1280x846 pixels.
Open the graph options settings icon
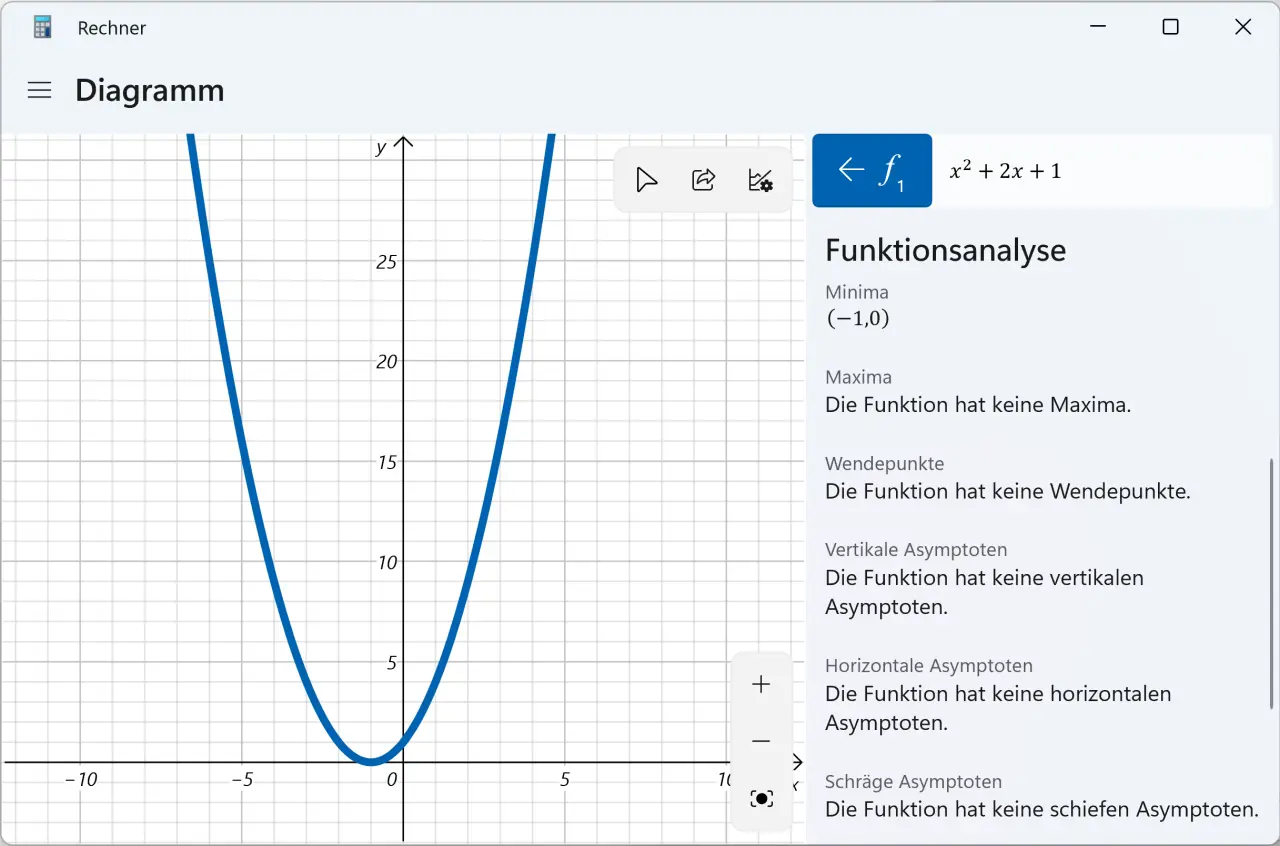tap(761, 180)
